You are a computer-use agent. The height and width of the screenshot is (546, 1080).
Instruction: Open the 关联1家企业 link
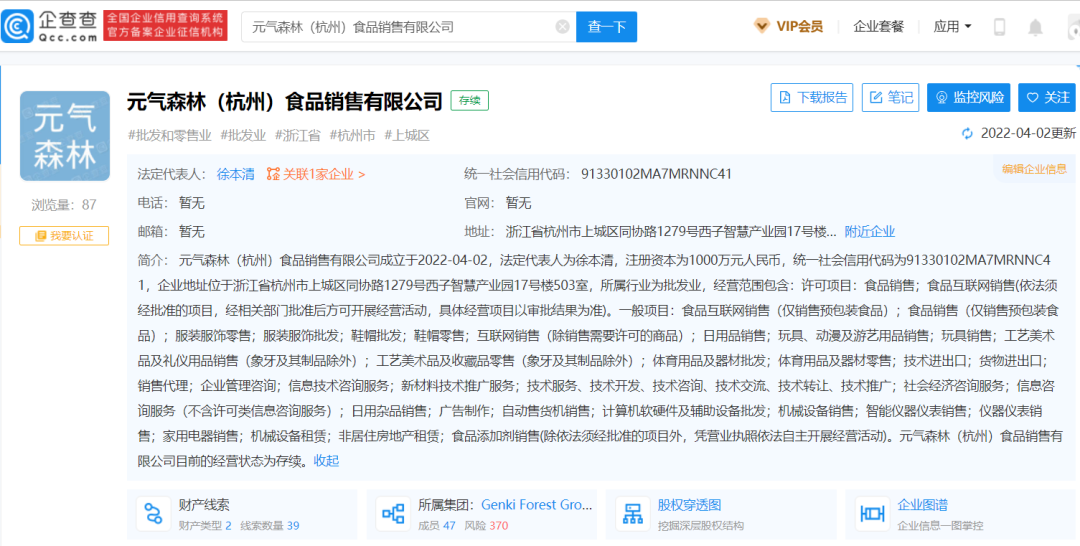(324, 174)
